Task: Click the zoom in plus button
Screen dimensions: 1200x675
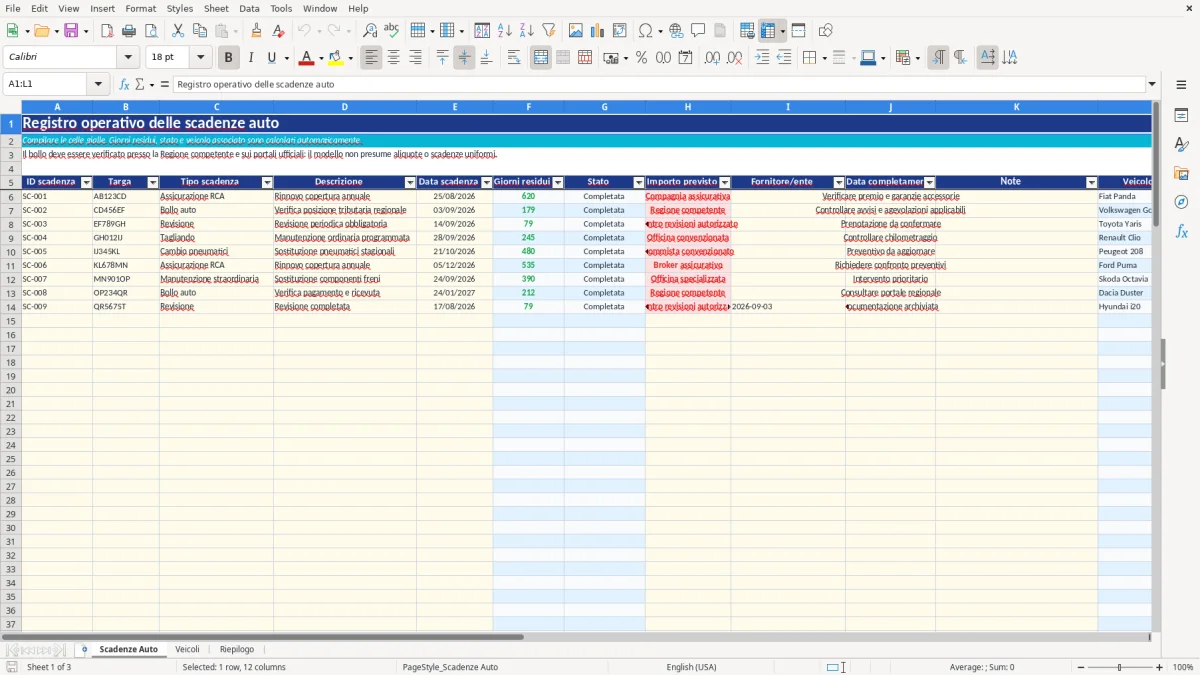Action: [1160, 667]
